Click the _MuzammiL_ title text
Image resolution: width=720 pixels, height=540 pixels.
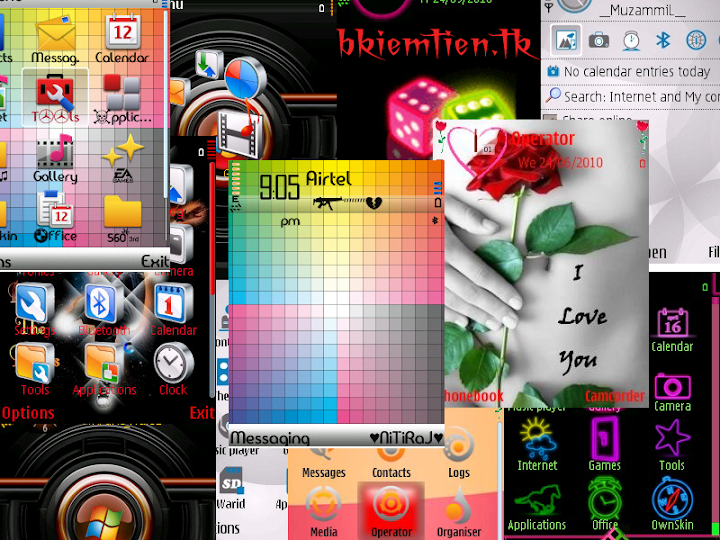pyautogui.click(x=642, y=11)
